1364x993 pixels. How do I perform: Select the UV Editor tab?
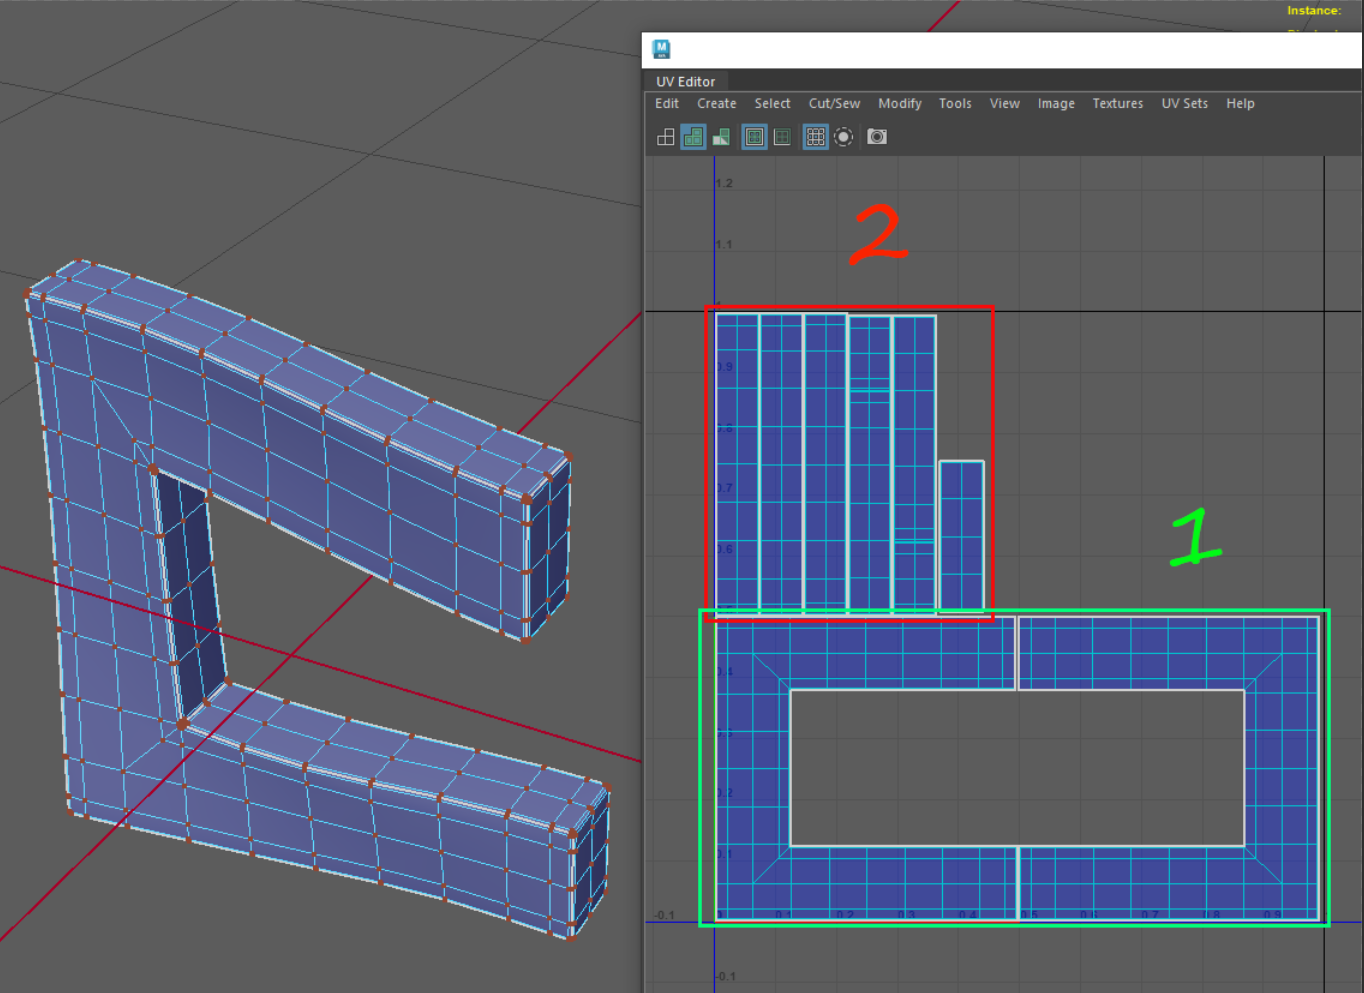point(685,82)
